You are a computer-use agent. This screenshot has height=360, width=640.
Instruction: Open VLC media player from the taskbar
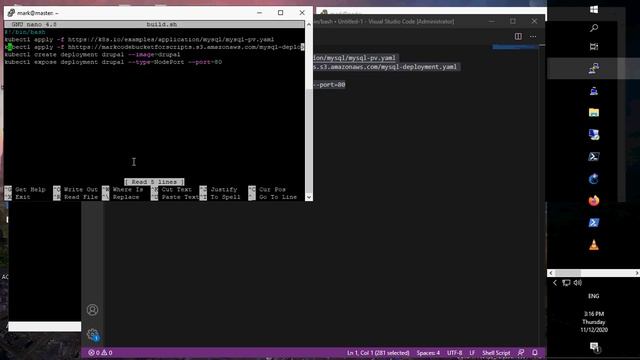pos(594,245)
